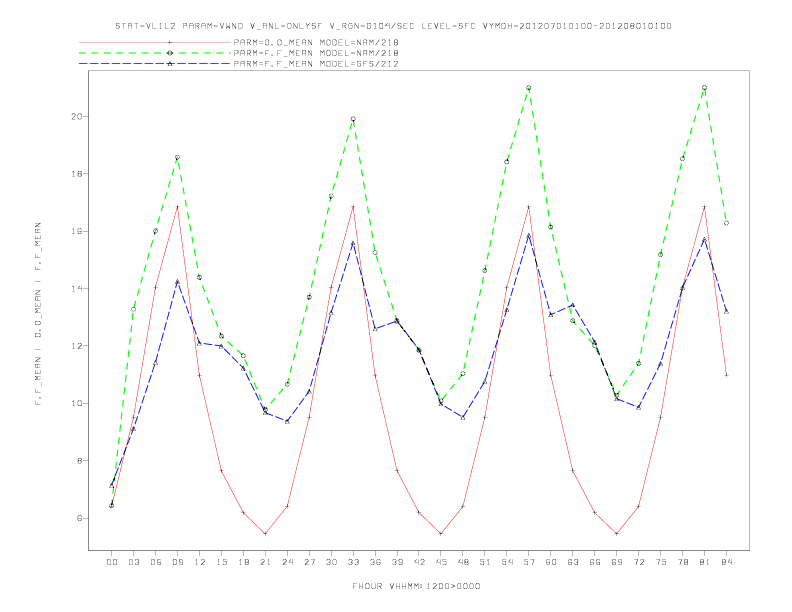Click the vertical y-axis label F.F_MEAN | O.O_MEAN | F.F_MEAN

click(x=38, y=314)
